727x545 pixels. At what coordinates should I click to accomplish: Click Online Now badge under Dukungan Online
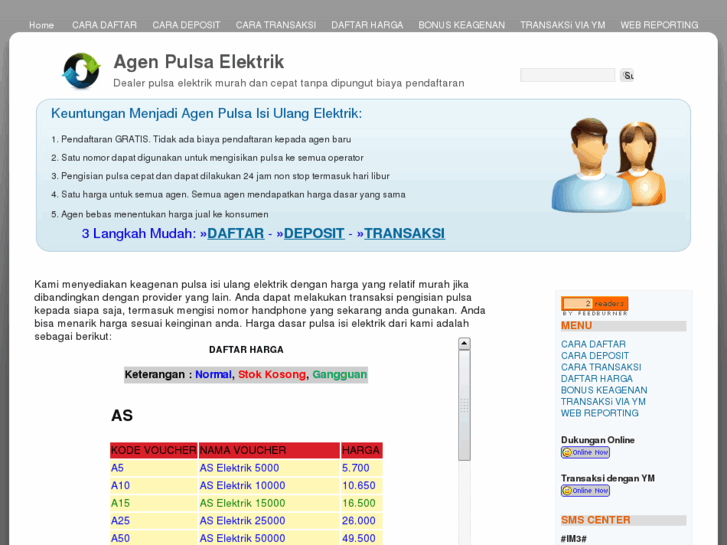(585, 452)
